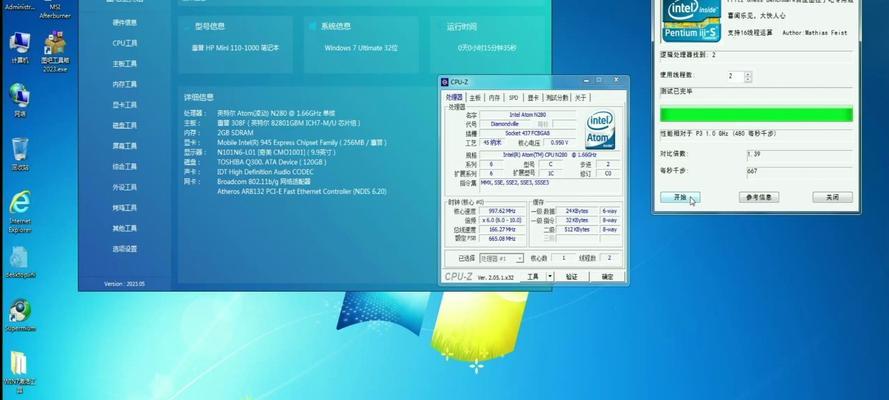Click the CPU-Z title bar icon

pyautogui.click(x=445, y=82)
